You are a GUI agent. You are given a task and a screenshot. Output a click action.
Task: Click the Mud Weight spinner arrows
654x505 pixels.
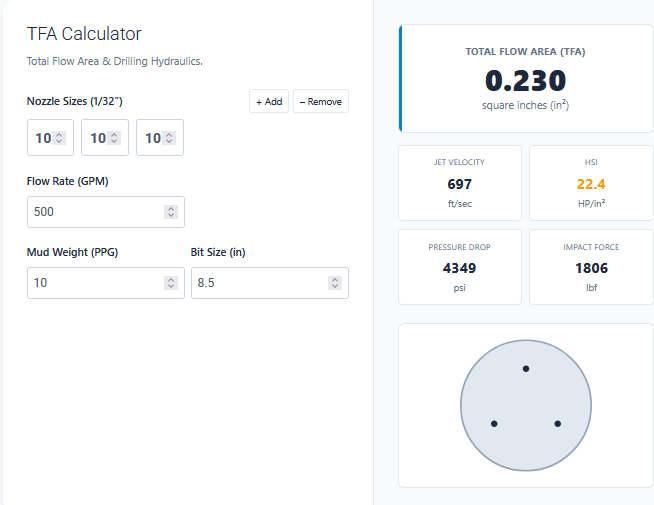pos(171,283)
